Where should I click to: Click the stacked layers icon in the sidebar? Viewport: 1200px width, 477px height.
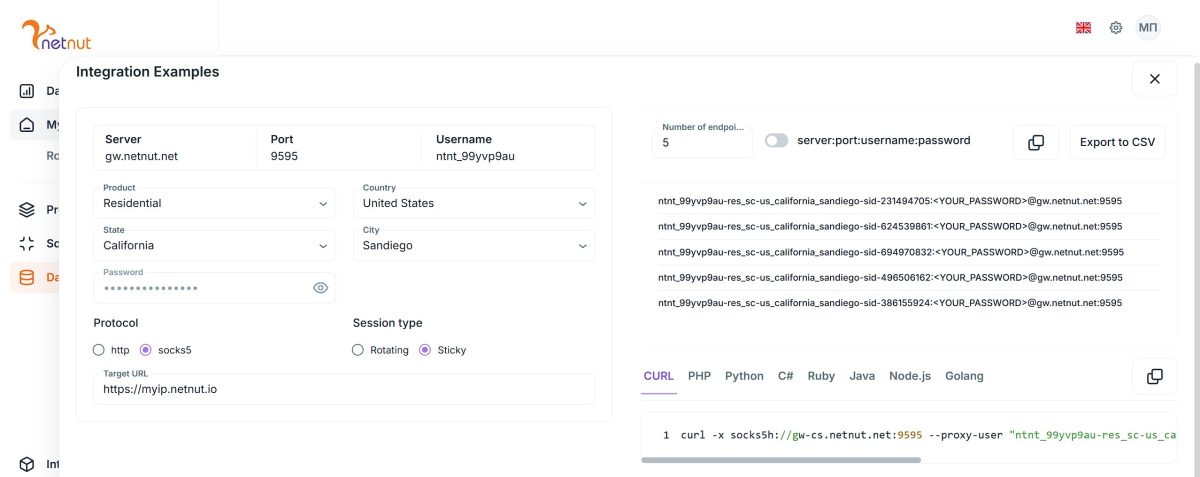point(27,210)
